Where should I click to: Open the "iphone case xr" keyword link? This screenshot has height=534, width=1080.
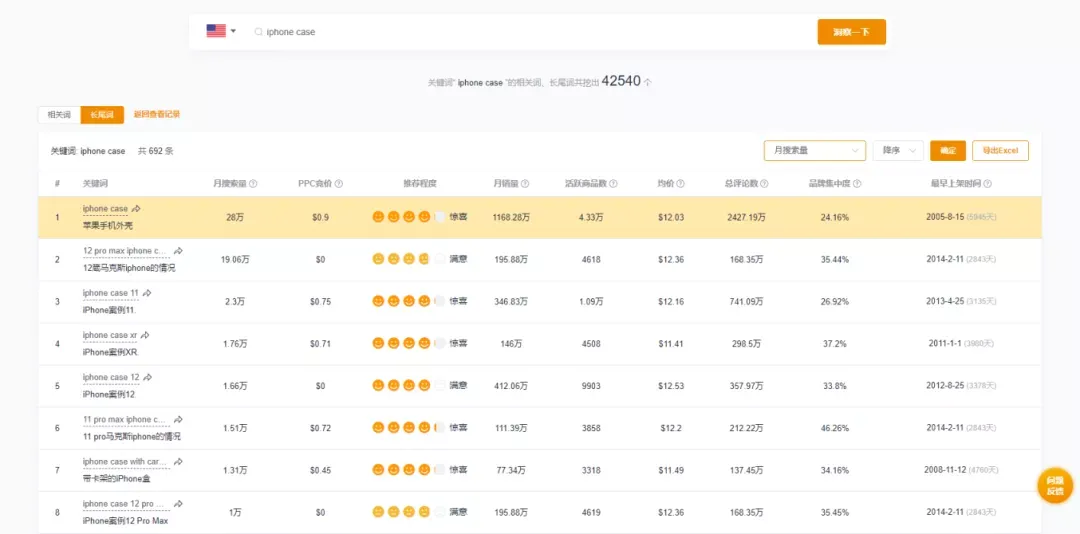(x=110, y=335)
